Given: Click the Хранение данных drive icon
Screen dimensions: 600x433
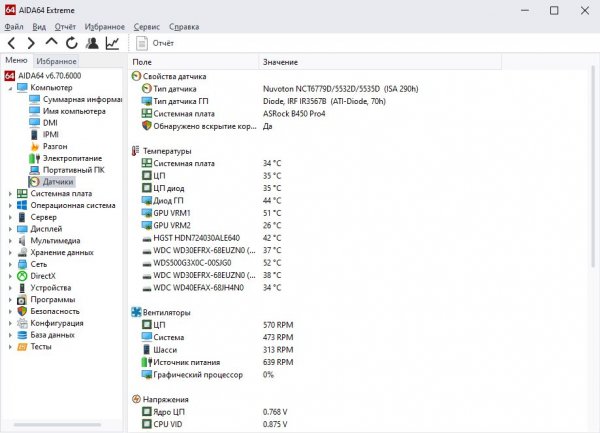Looking at the screenshot, I should pos(22,252).
